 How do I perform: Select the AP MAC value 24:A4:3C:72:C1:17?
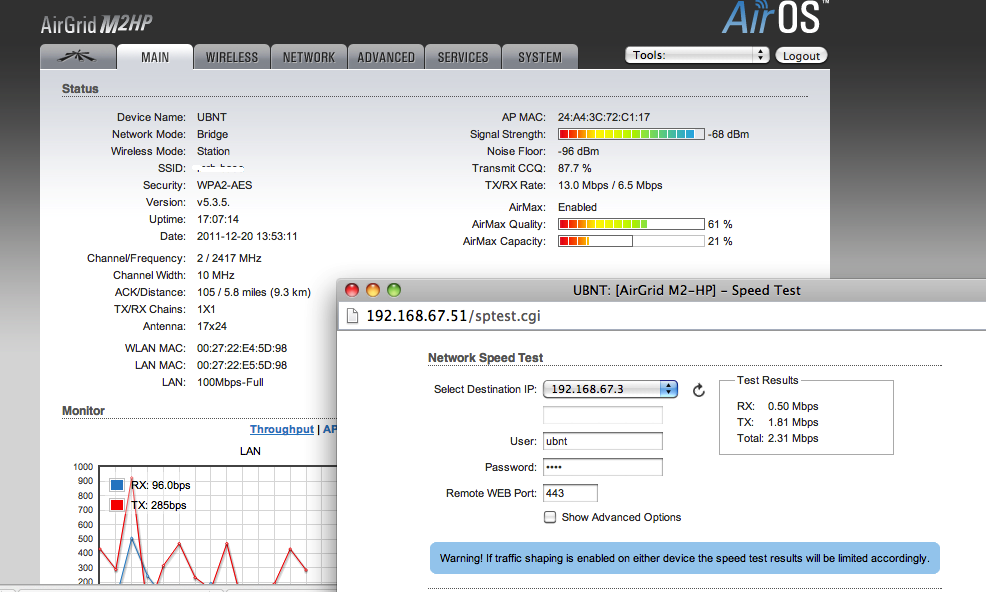tap(604, 117)
